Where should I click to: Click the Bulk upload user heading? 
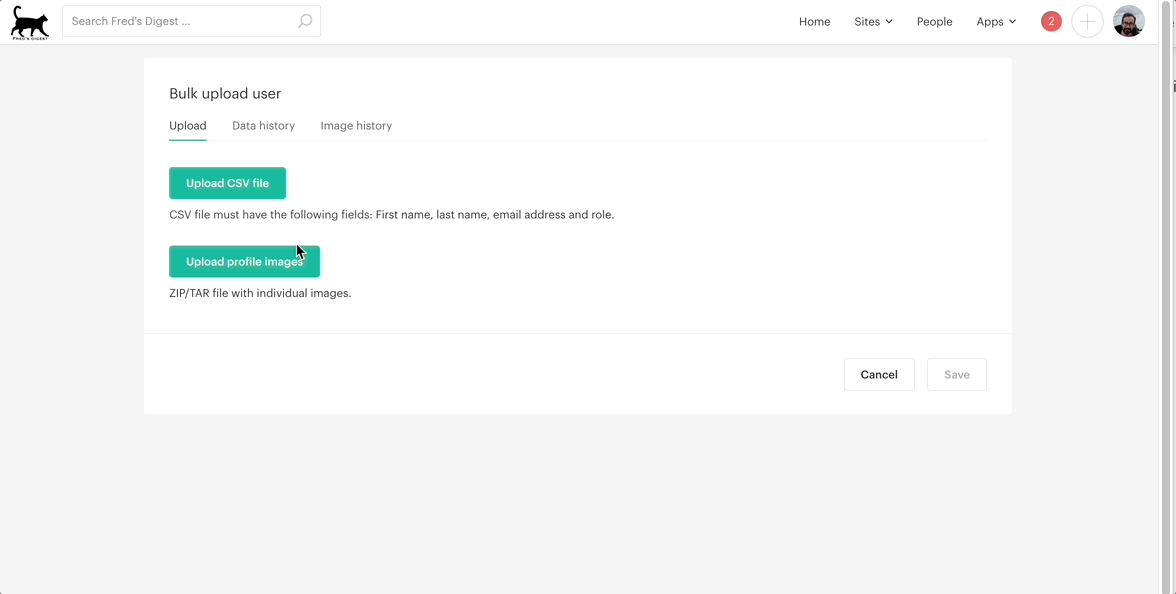pos(225,94)
